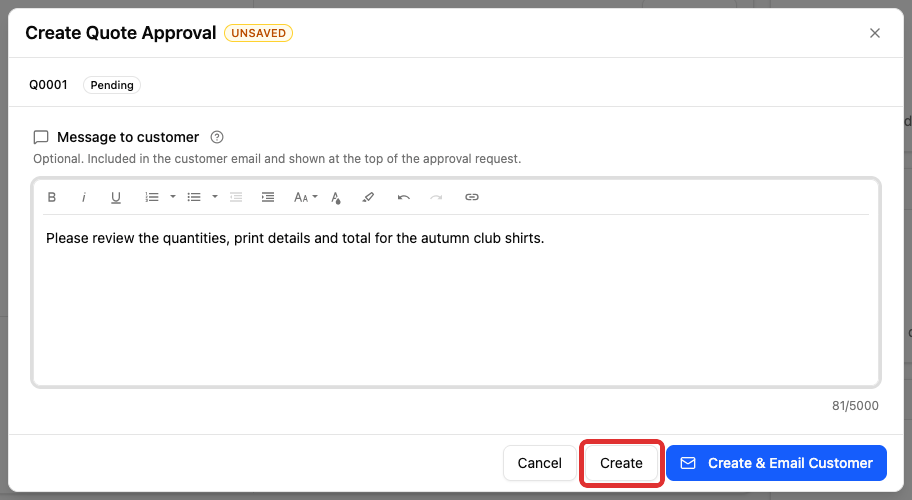
Task: Click the Cancel button
Action: (x=540, y=463)
